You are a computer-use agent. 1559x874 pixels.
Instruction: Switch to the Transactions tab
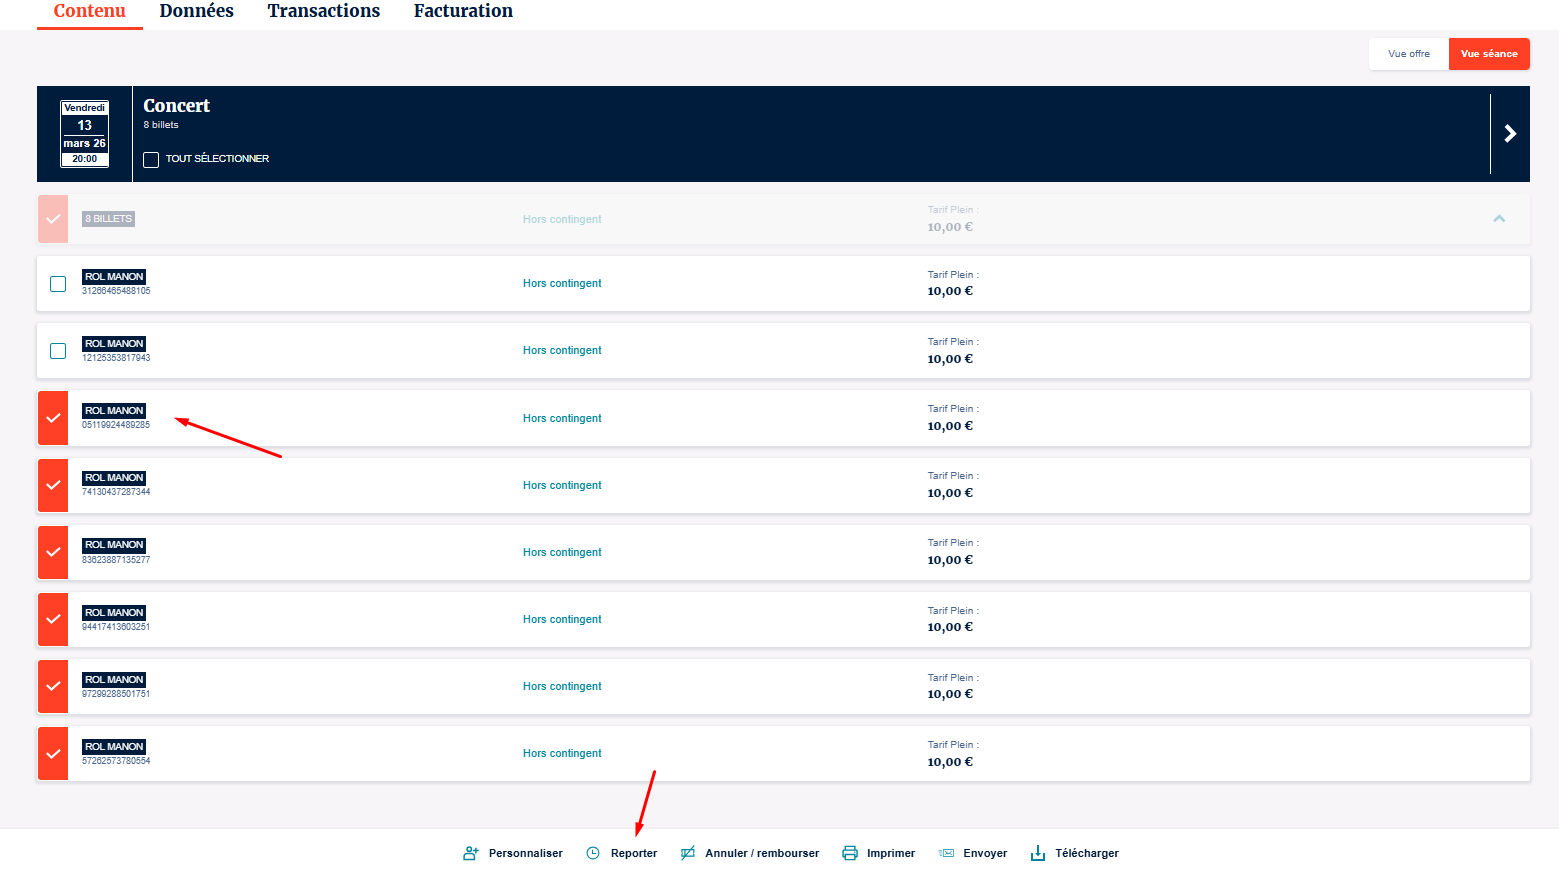[323, 11]
